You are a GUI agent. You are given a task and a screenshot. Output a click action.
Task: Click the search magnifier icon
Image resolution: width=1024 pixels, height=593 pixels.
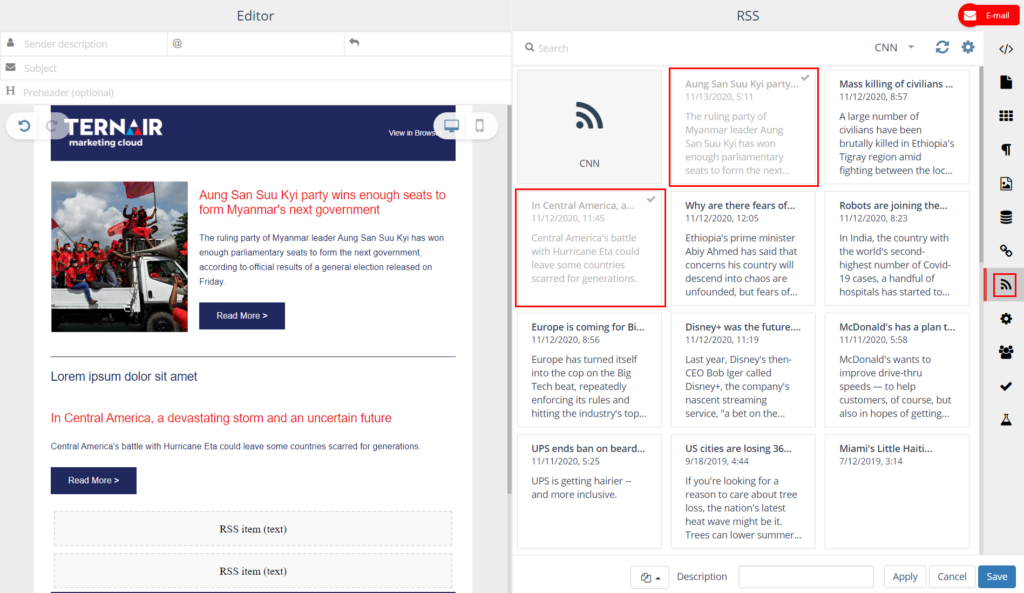coord(530,47)
